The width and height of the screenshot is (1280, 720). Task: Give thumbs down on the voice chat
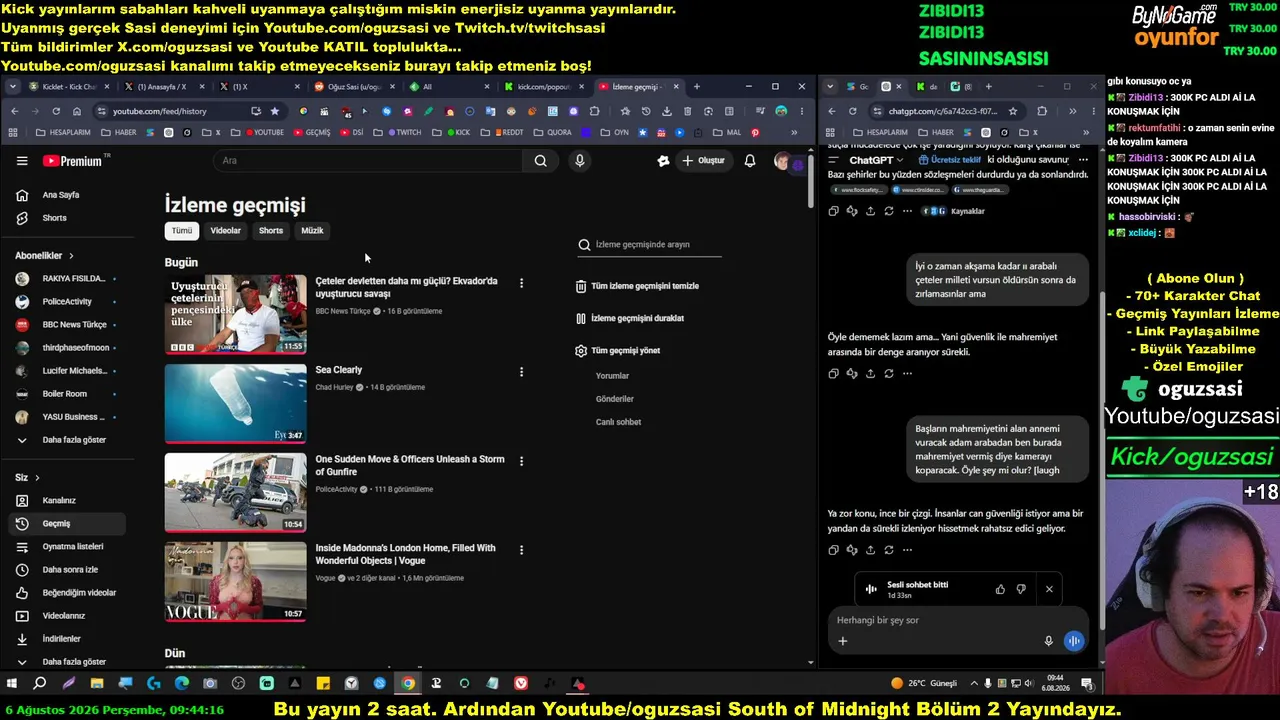[x=1021, y=589]
